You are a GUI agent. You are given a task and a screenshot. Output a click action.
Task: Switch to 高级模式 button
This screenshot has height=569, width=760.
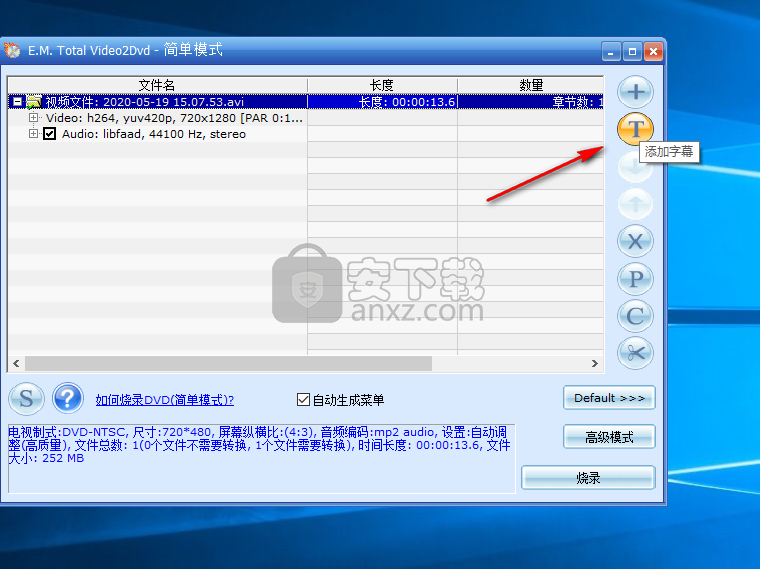[x=609, y=437]
